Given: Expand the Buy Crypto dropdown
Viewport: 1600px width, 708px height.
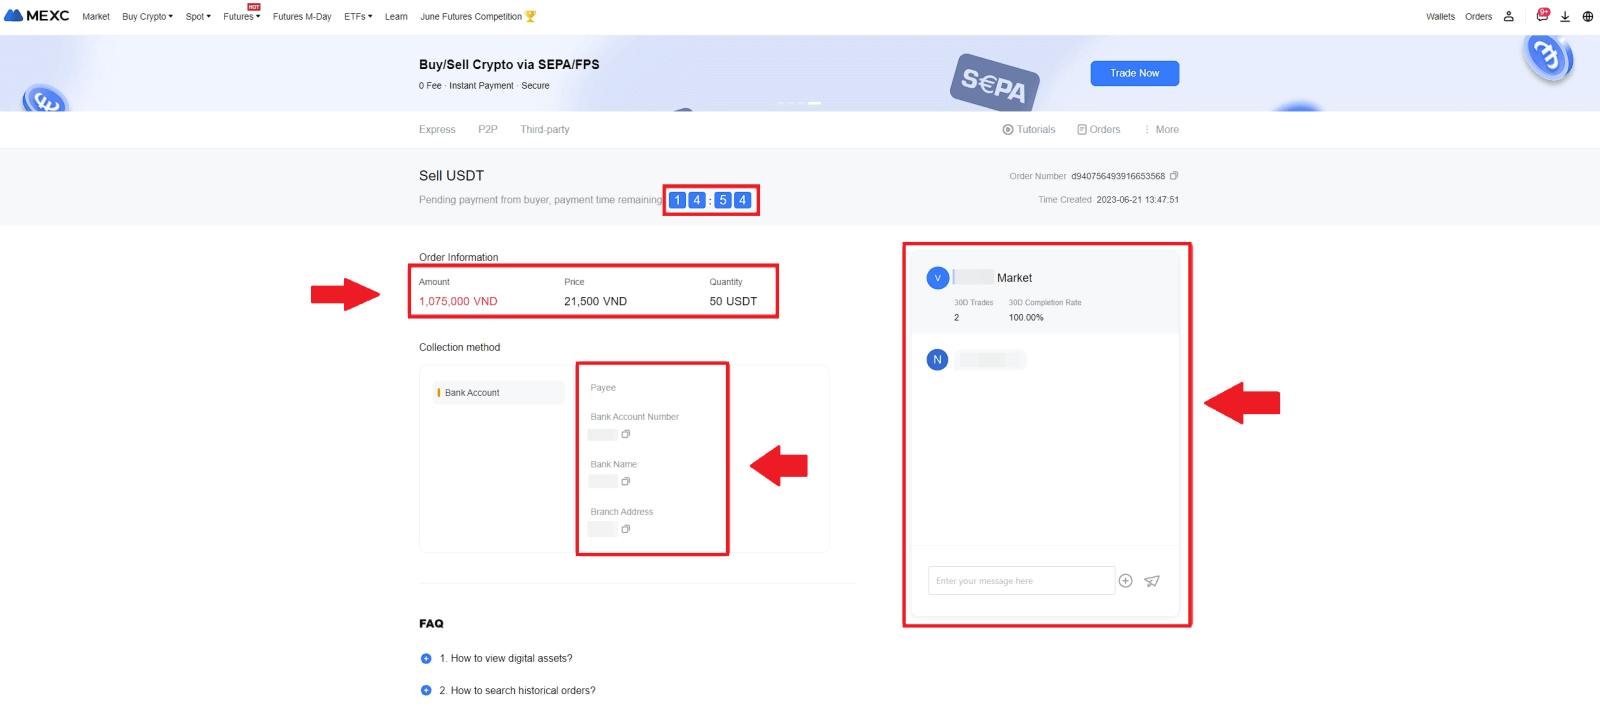Looking at the screenshot, I should tap(147, 17).
